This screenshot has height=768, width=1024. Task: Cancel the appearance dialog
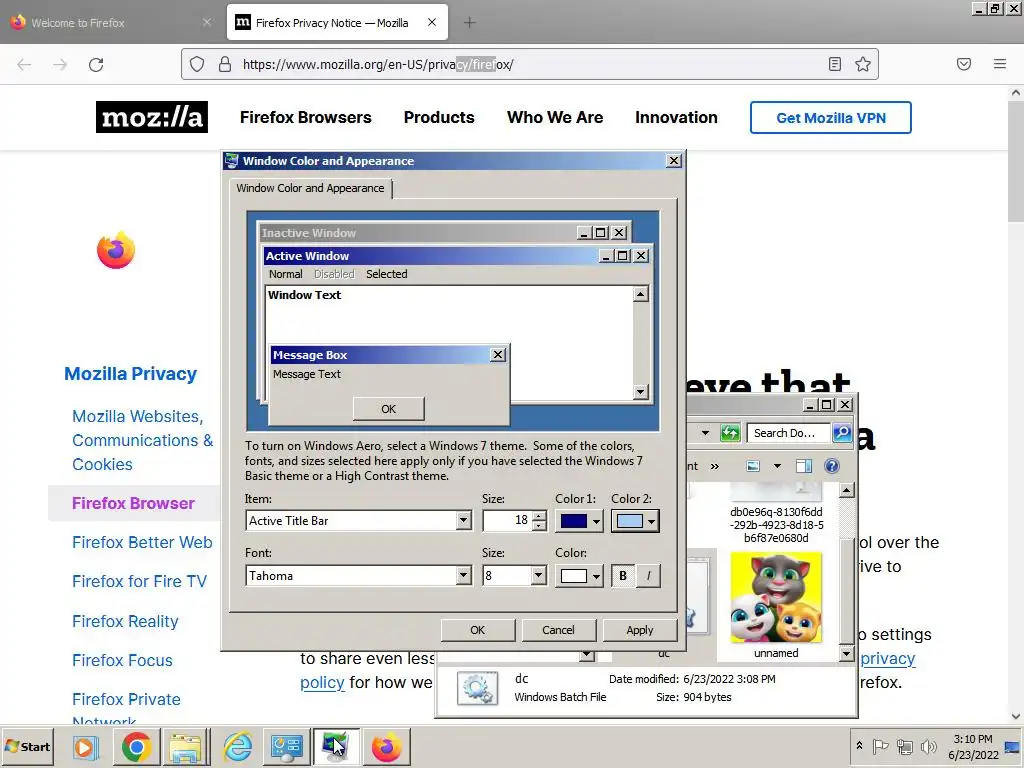coord(558,630)
